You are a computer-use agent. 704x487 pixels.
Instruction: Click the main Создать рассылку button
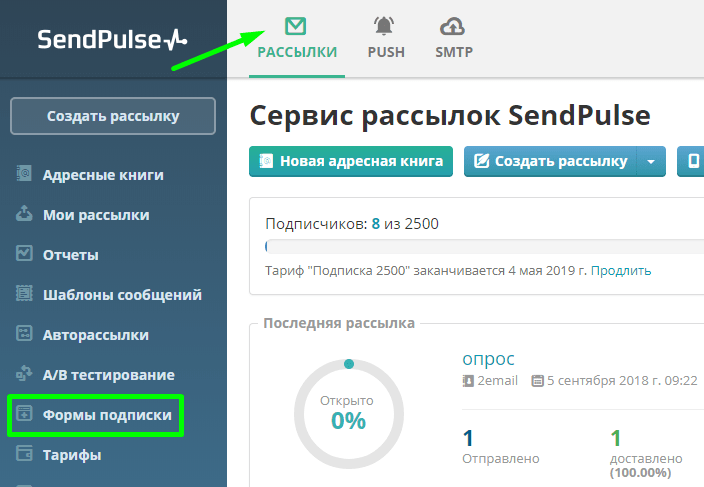tap(550, 161)
